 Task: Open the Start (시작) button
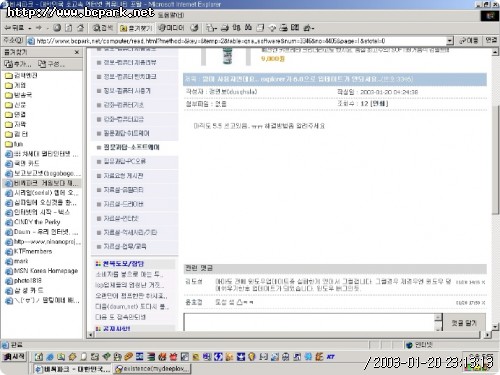(14, 357)
